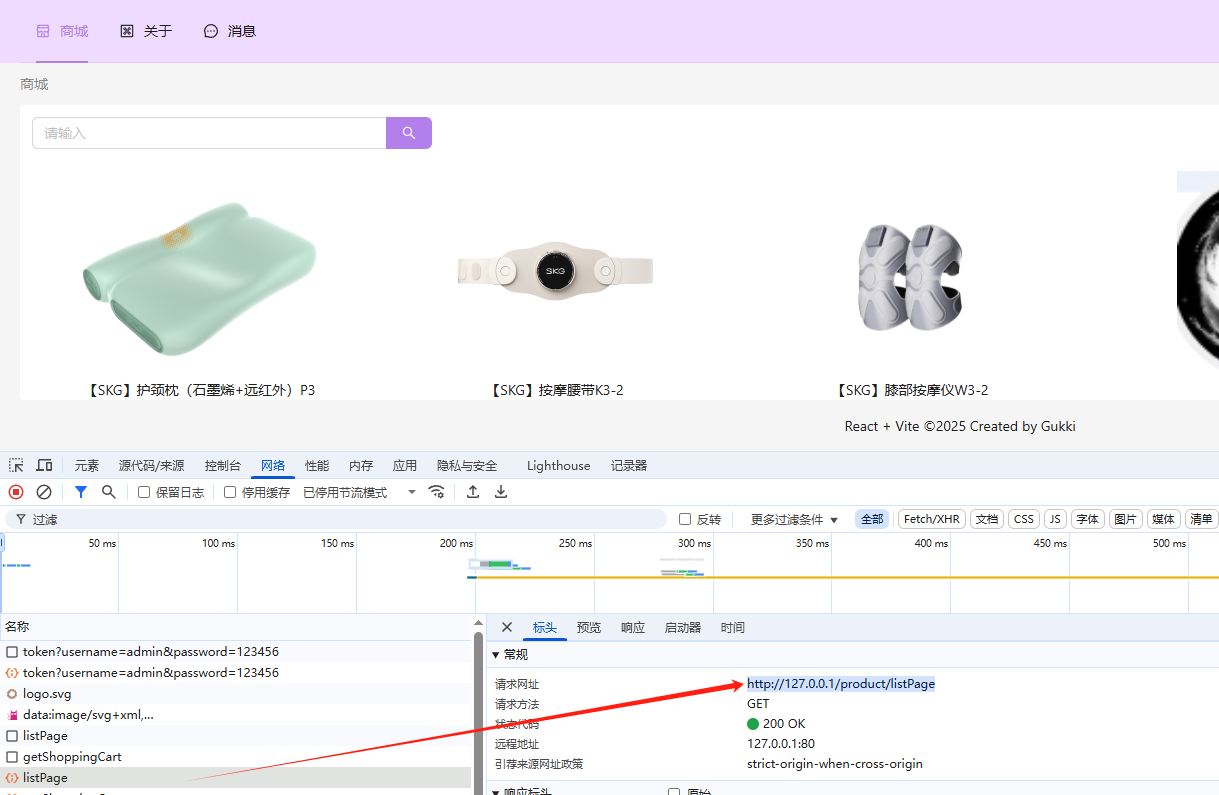Screen dimensions: 1219x795
Task: Open the 关于 navigation menu item
Action: tap(146, 31)
